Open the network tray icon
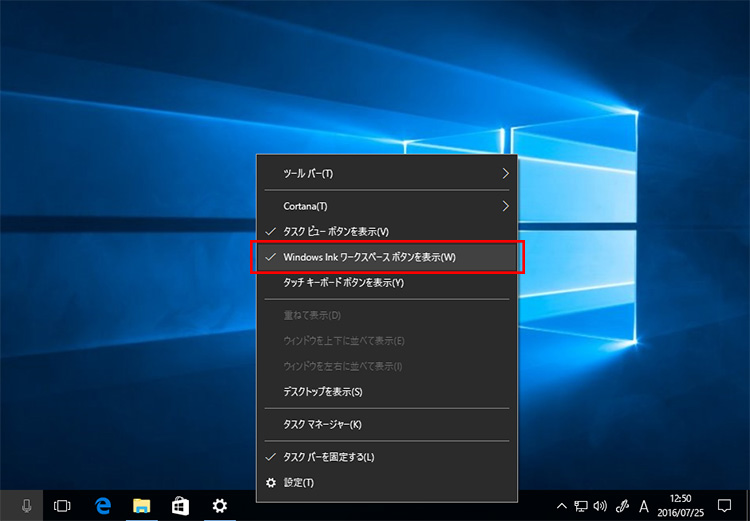This screenshot has height=521, width=750. 581,506
